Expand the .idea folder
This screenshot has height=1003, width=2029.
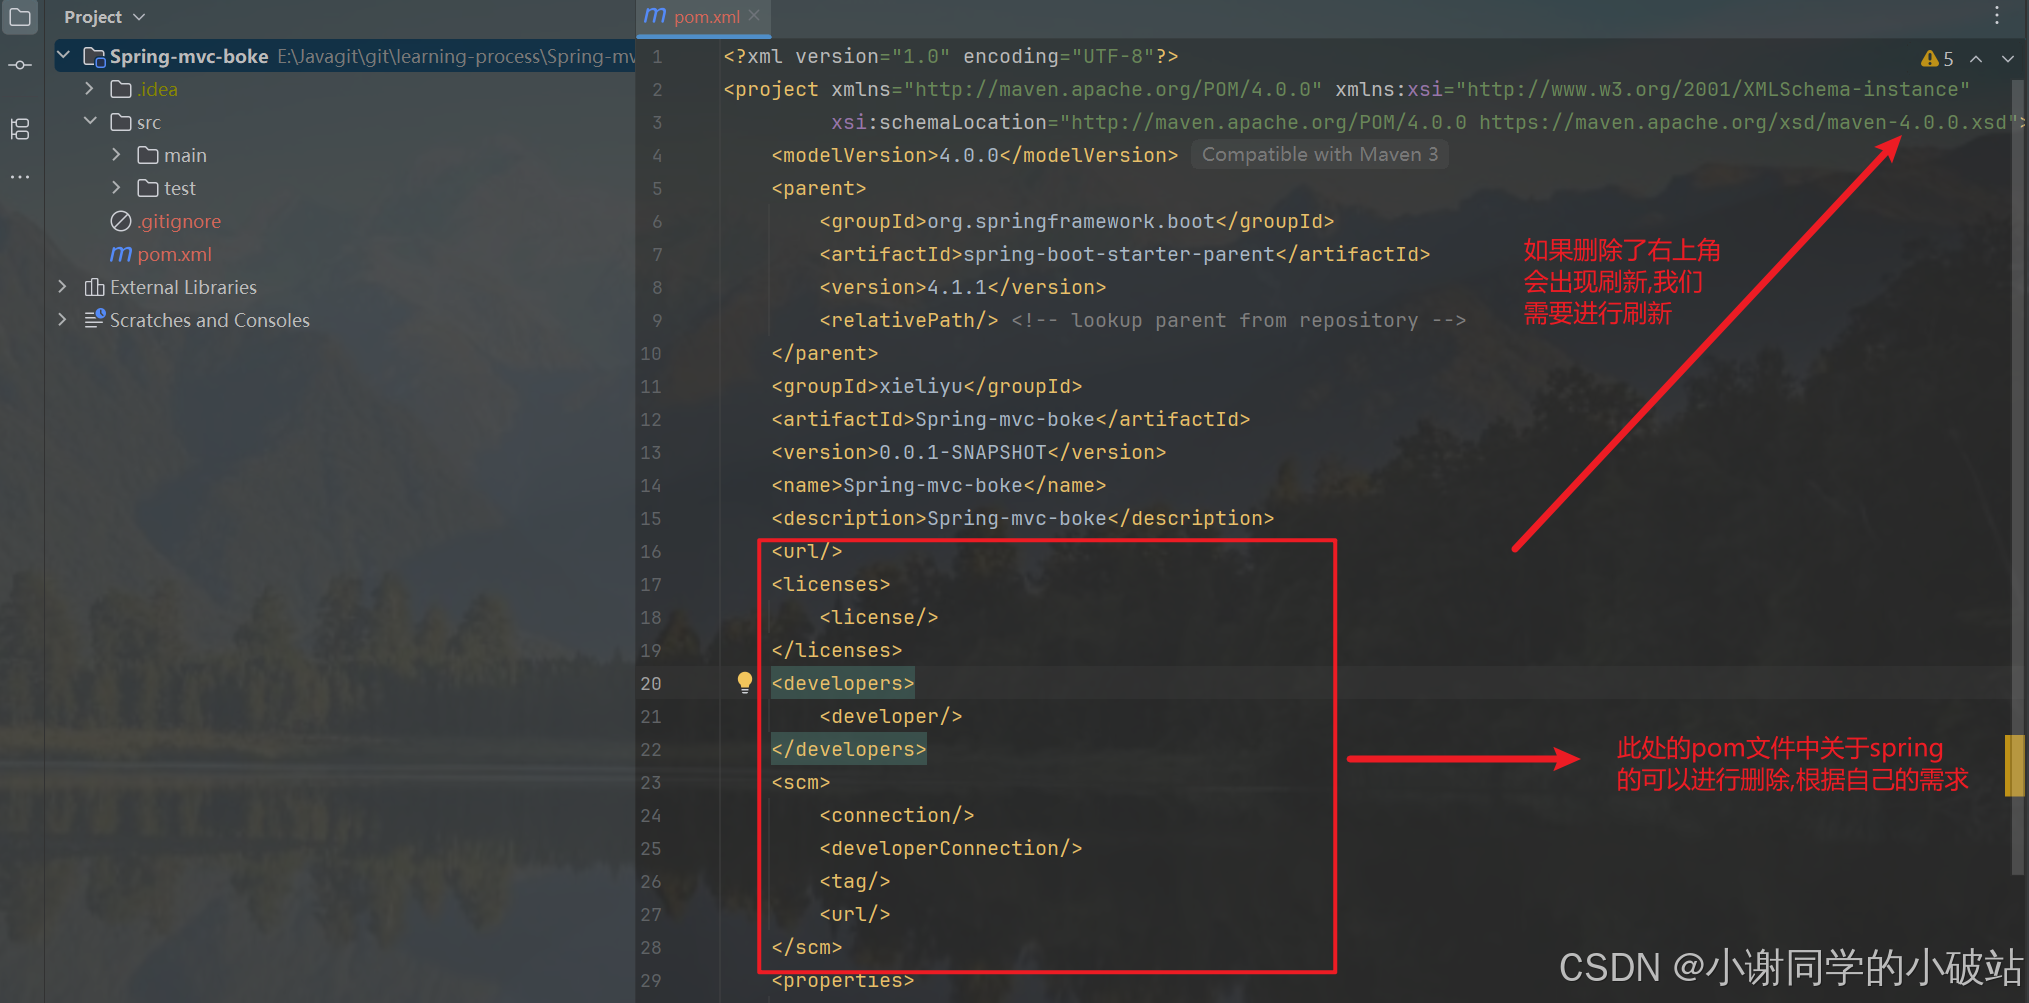[90, 89]
